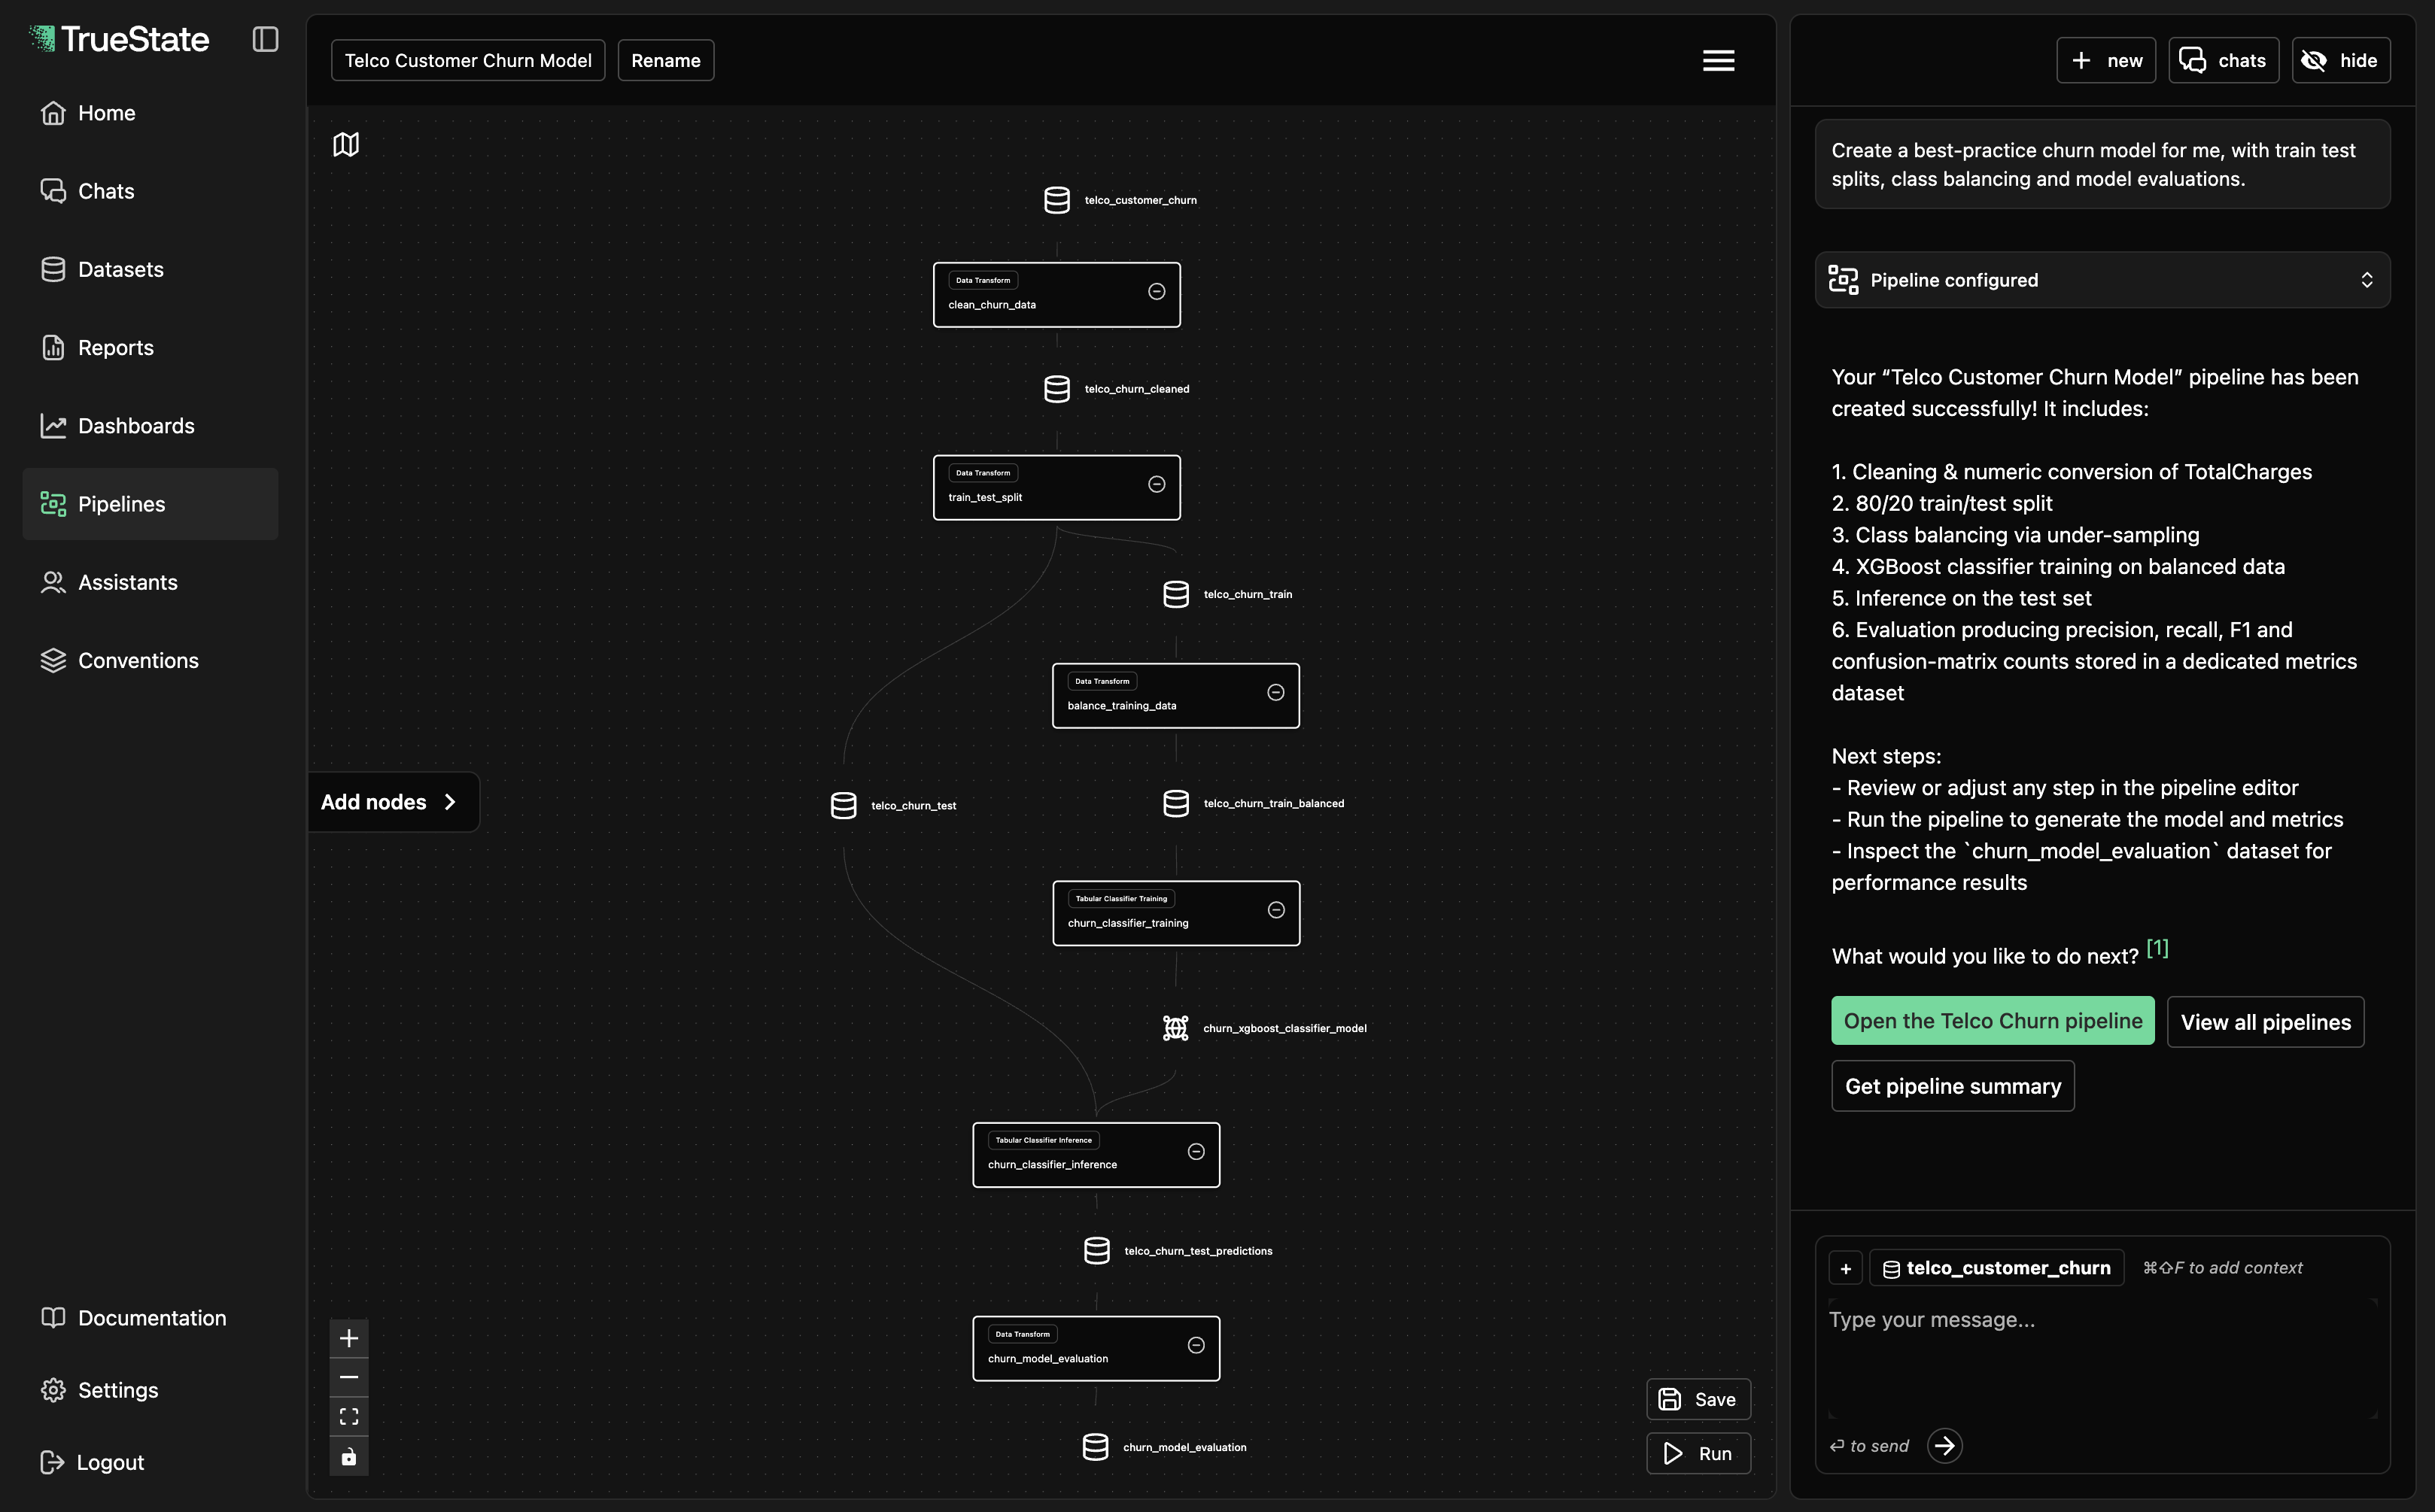Click the telco_customer_churn dataset node icon
Viewport: 2435px width, 1512px height.
(1056, 200)
